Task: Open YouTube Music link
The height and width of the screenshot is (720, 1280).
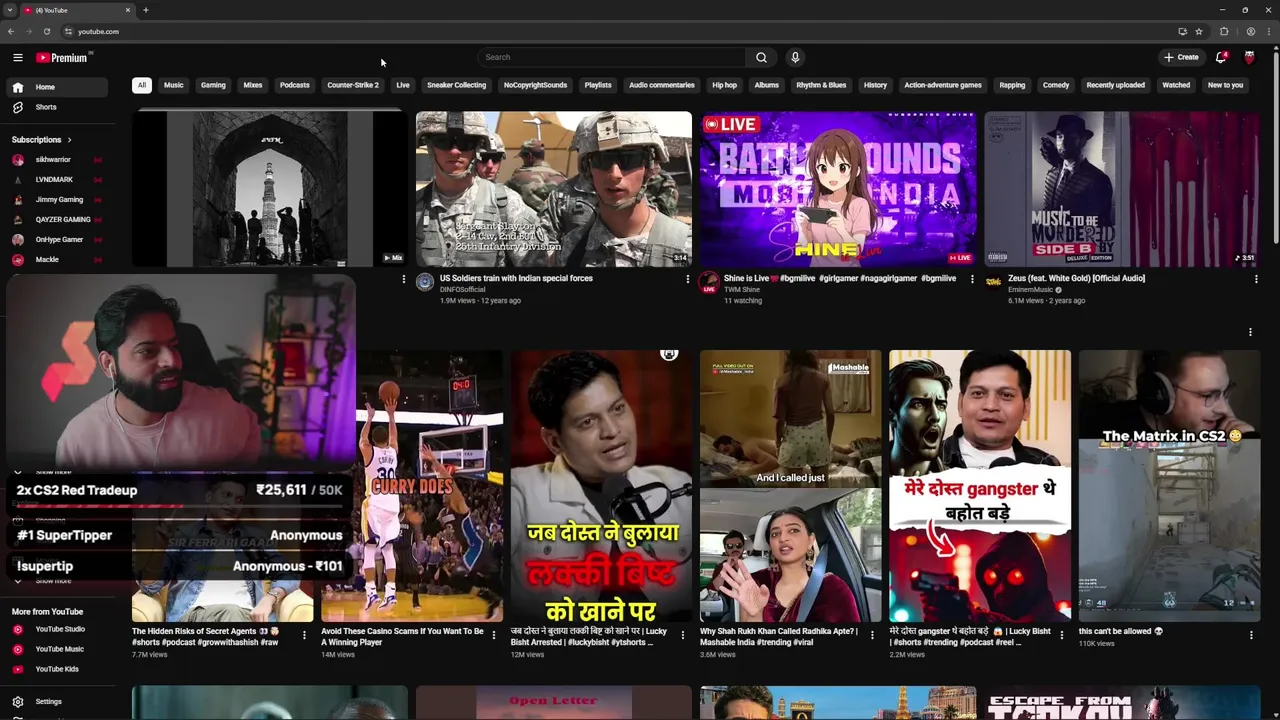Action: [x=55, y=650]
